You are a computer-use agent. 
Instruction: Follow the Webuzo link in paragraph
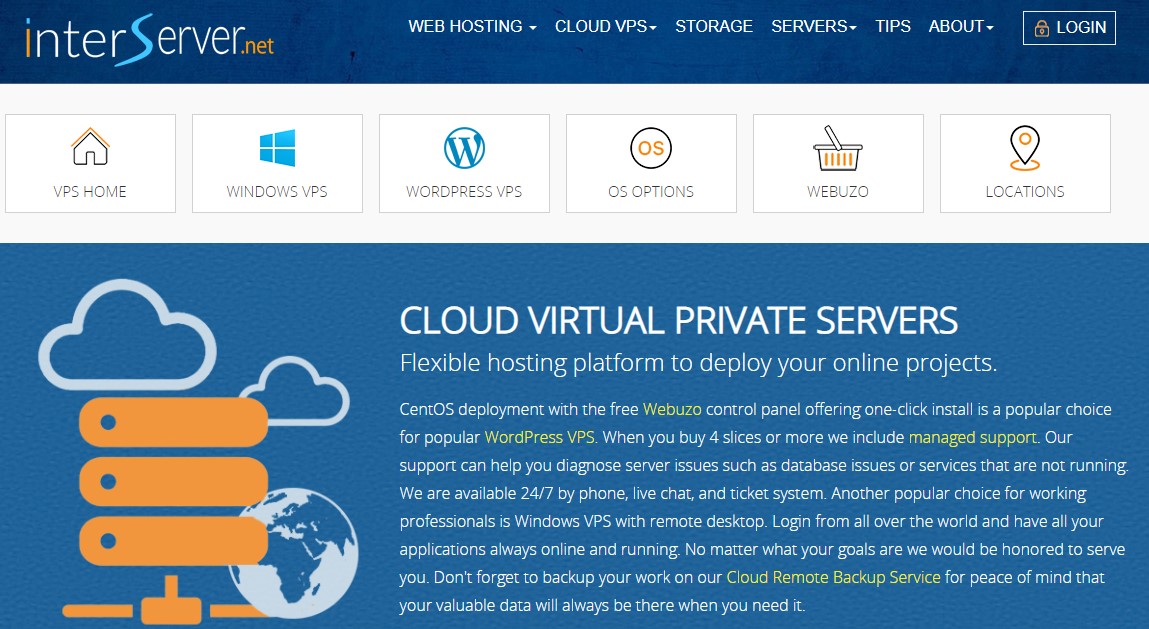click(x=672, y=409)
